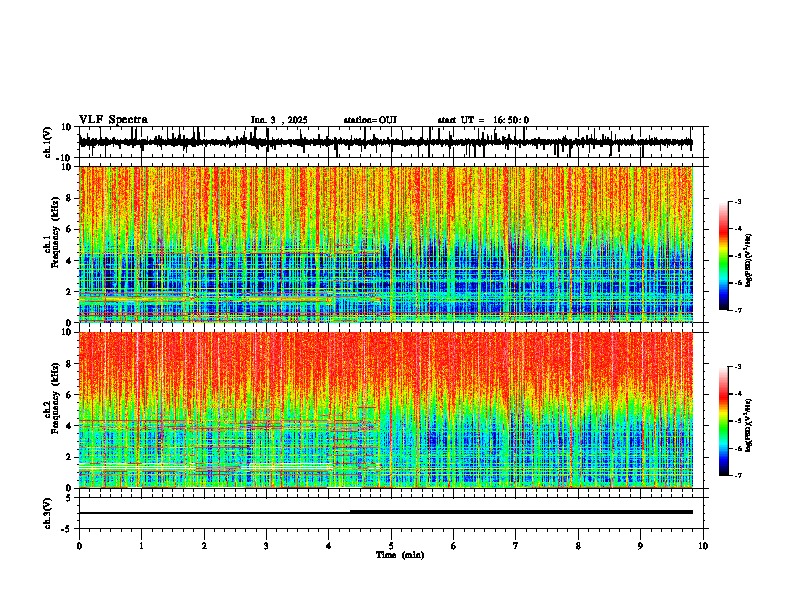Click the ch.3 voltage trace panel

[391, 513]
